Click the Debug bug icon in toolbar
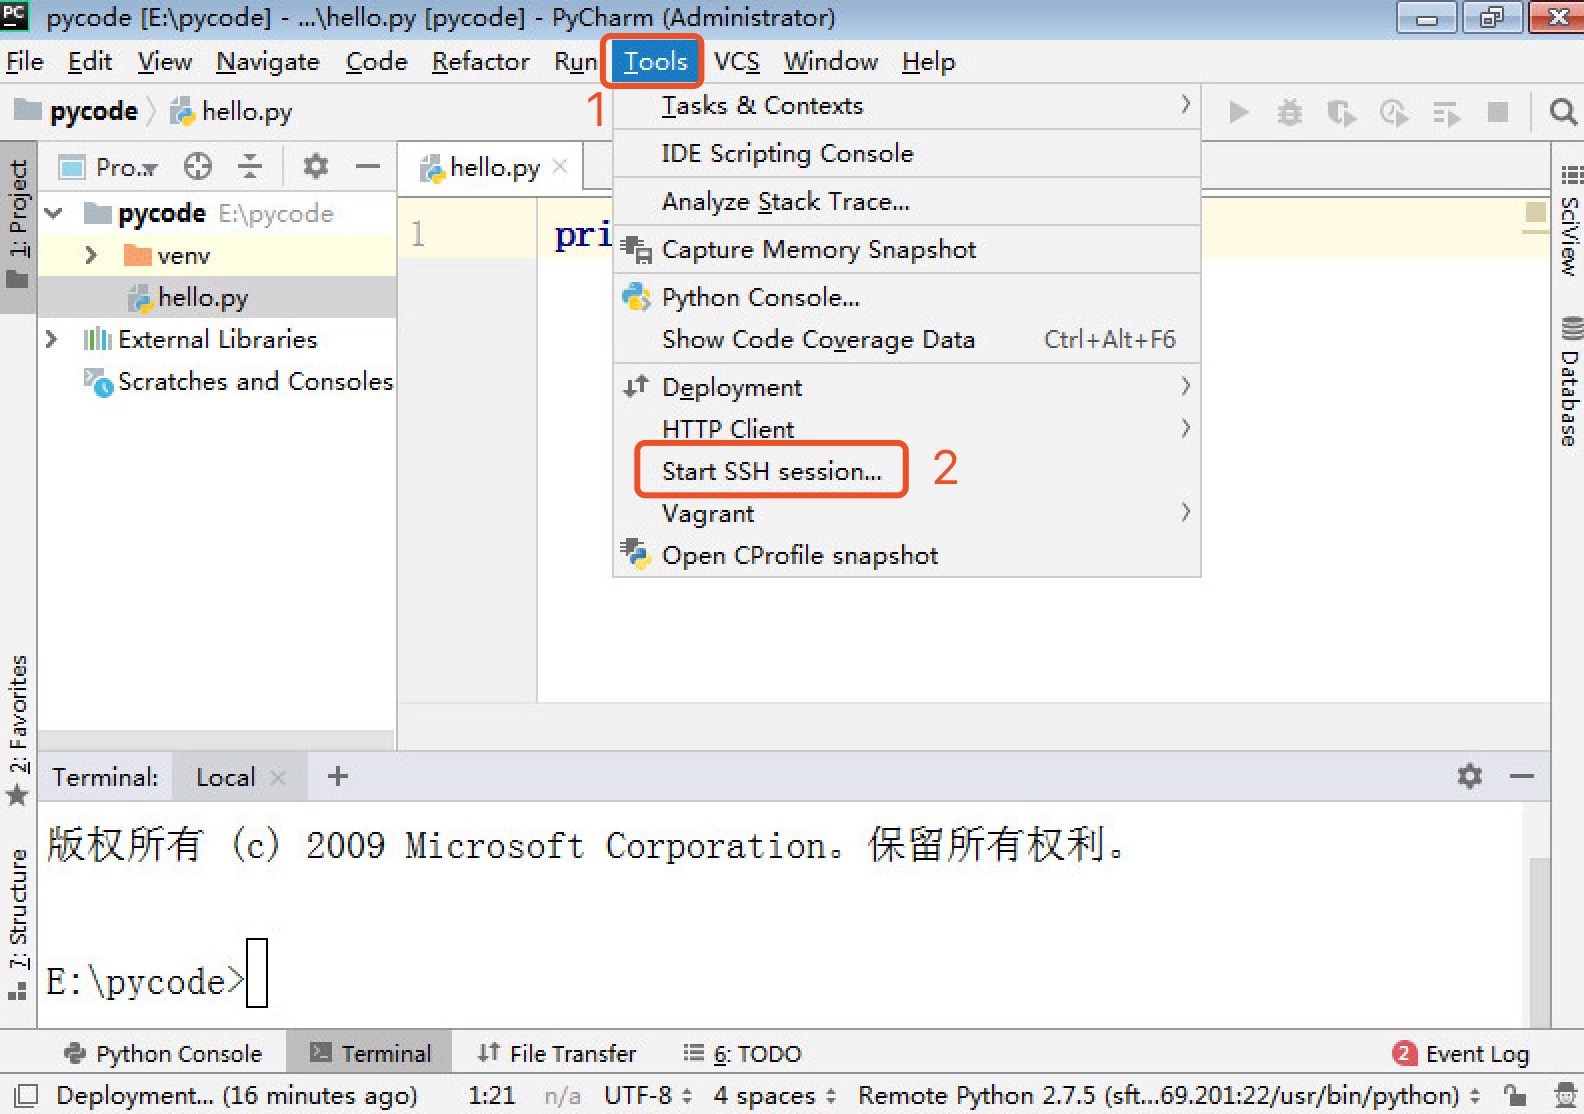 point(1290,112)
